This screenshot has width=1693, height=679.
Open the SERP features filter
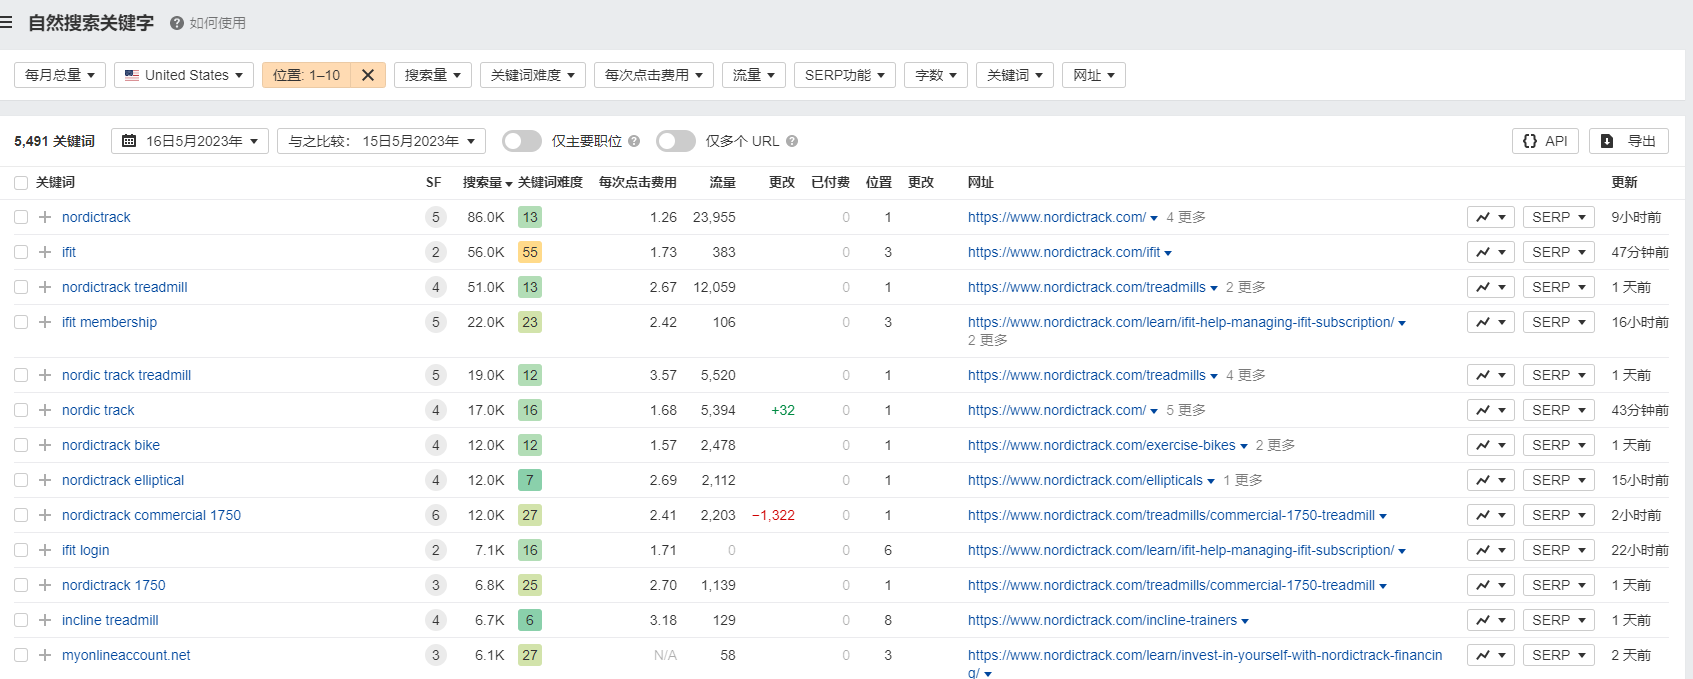[845, 75]
